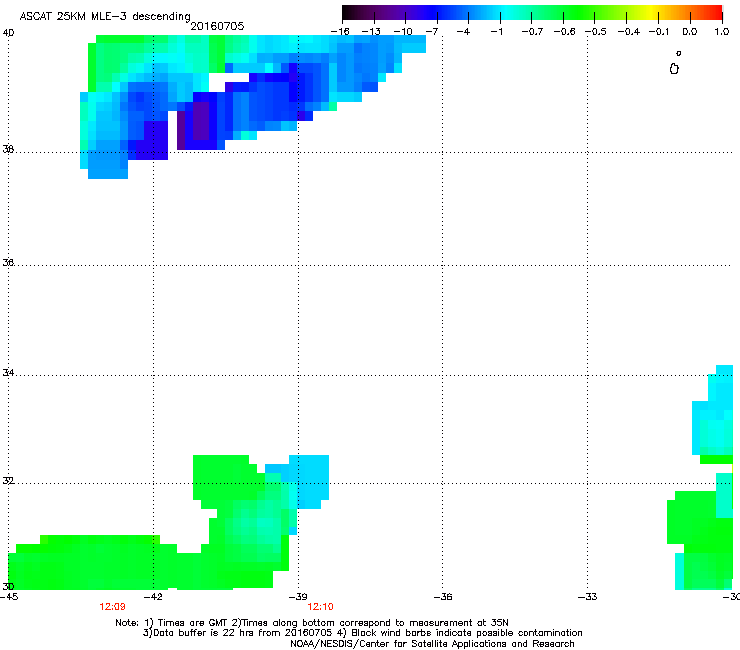Click the colorbar label '-0.5'
Image resolution: width=740 pixels, height=650 pixels.
tap(596, 32)
